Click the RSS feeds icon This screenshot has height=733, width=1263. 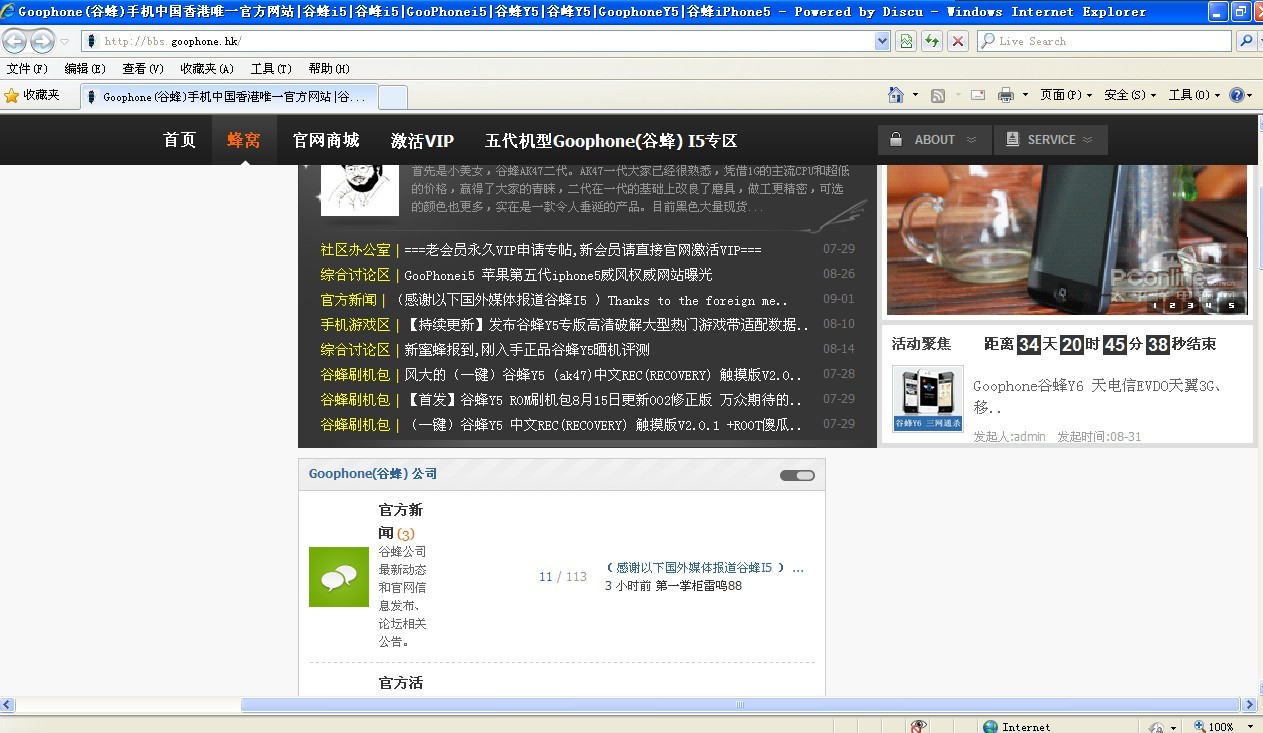click(x=938, y=95)
